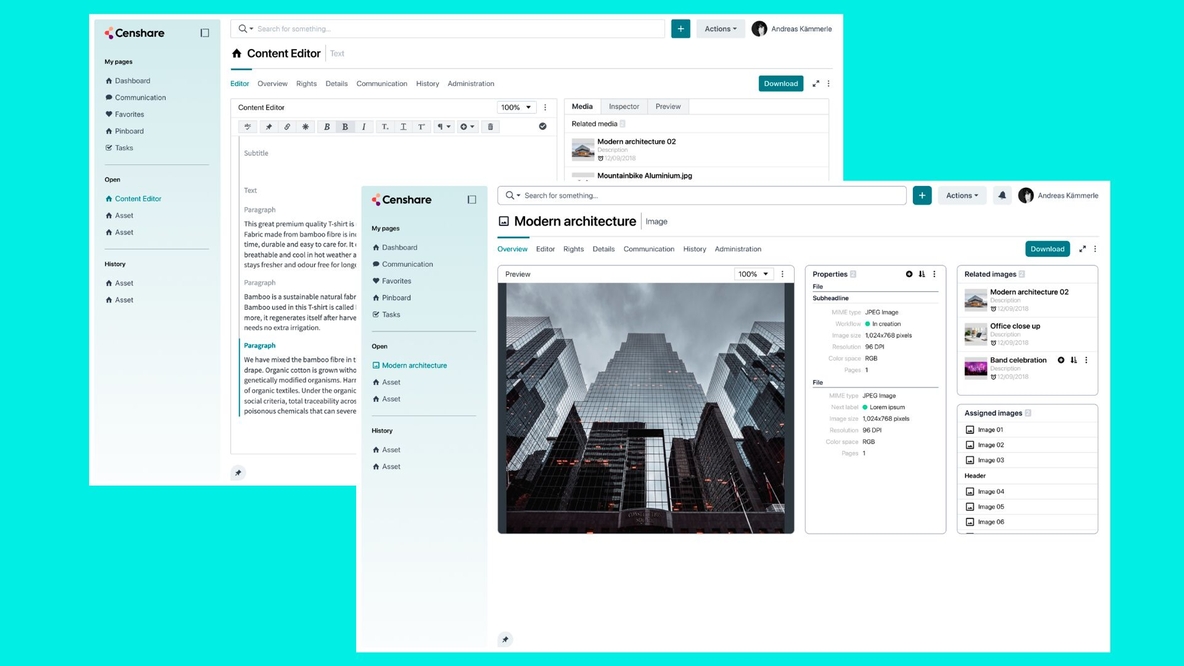Expand the paragraph style dropdown in the editor toolbar
This screenshot has width=1184, height=666.
(x=444, y=127)
